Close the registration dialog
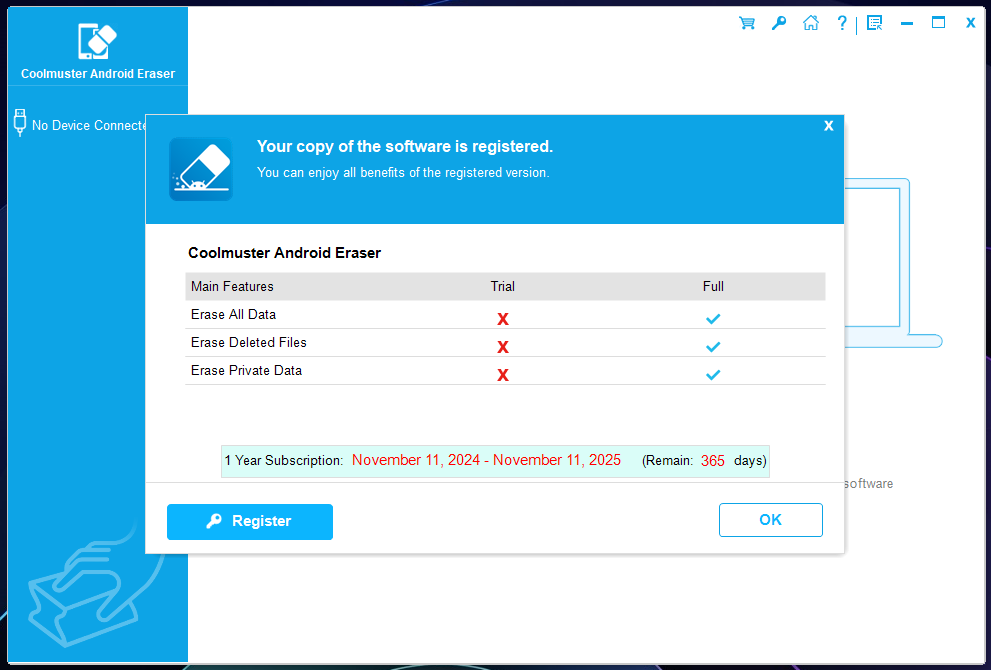Image resolution: width=991 pixels, height=670 pixels. (828, 126)
